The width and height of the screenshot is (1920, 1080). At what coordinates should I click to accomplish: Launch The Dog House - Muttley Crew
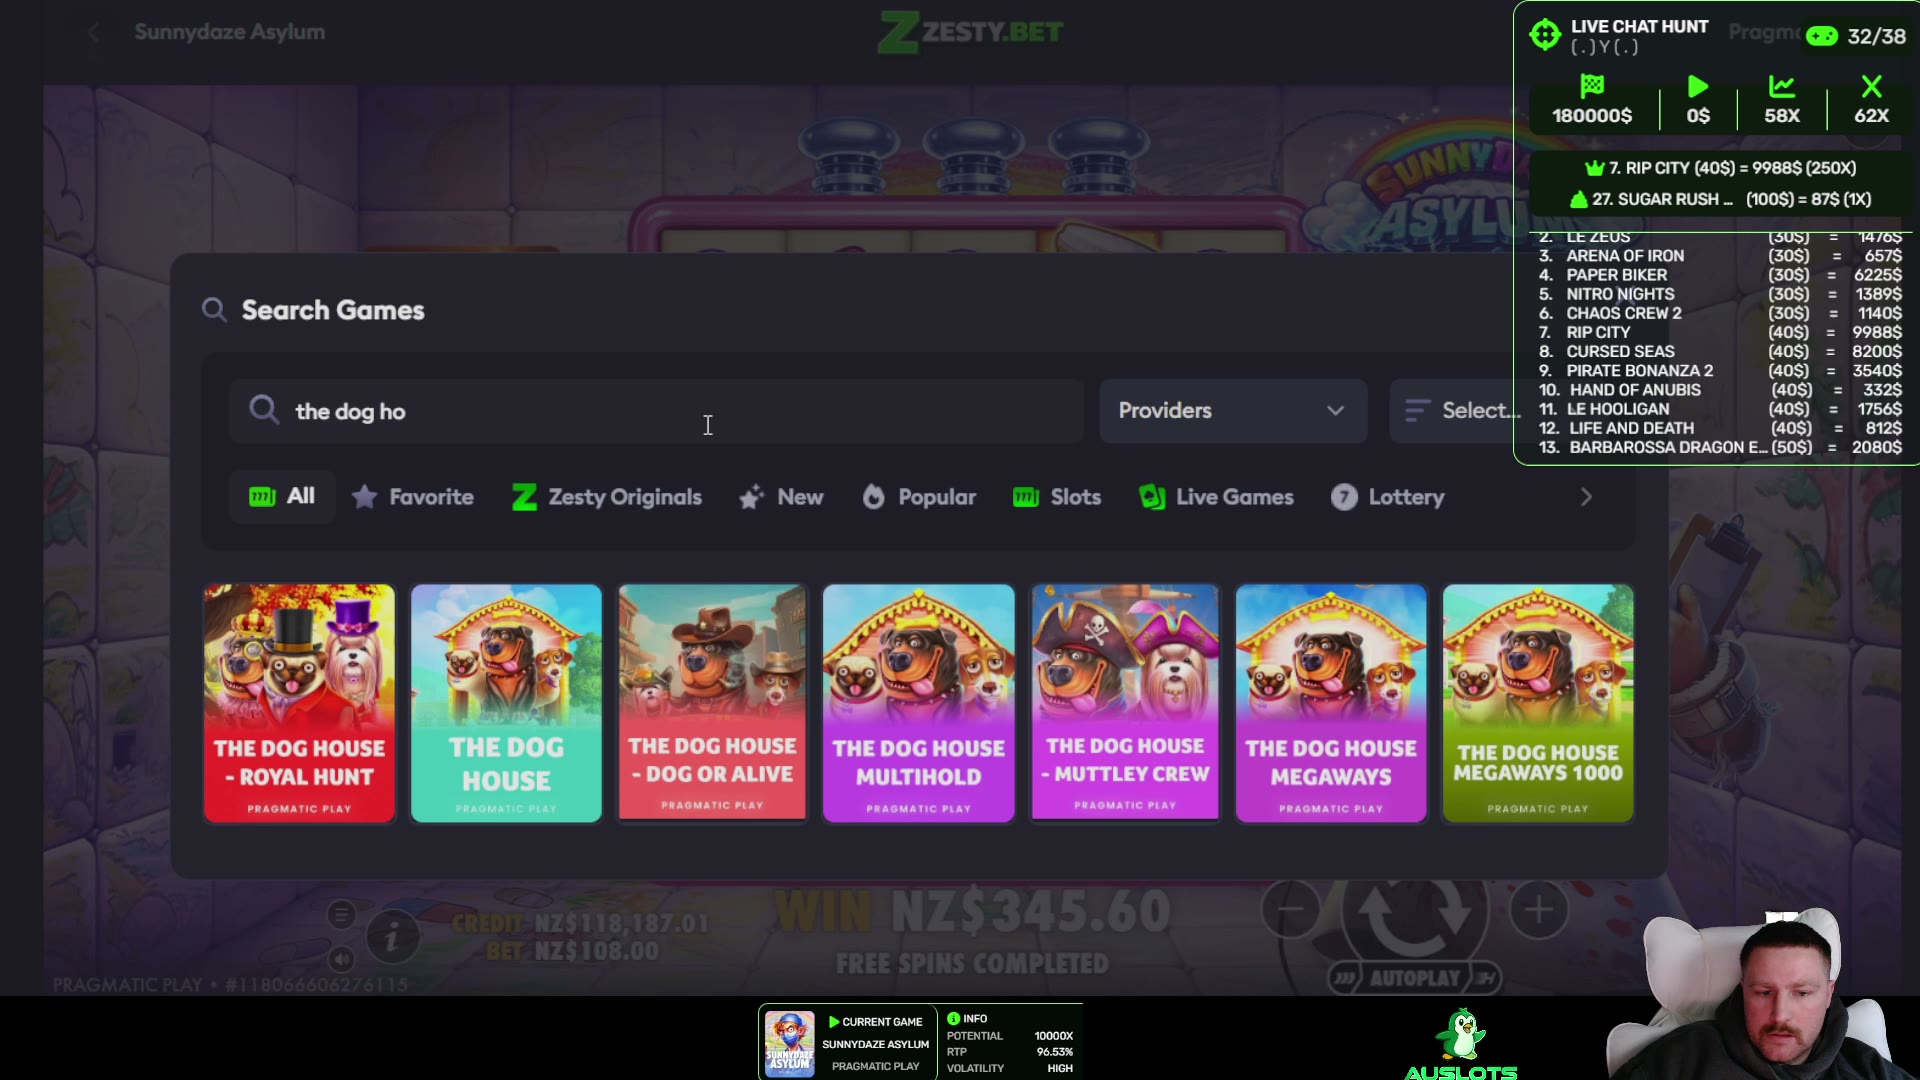coord(1125,702)
